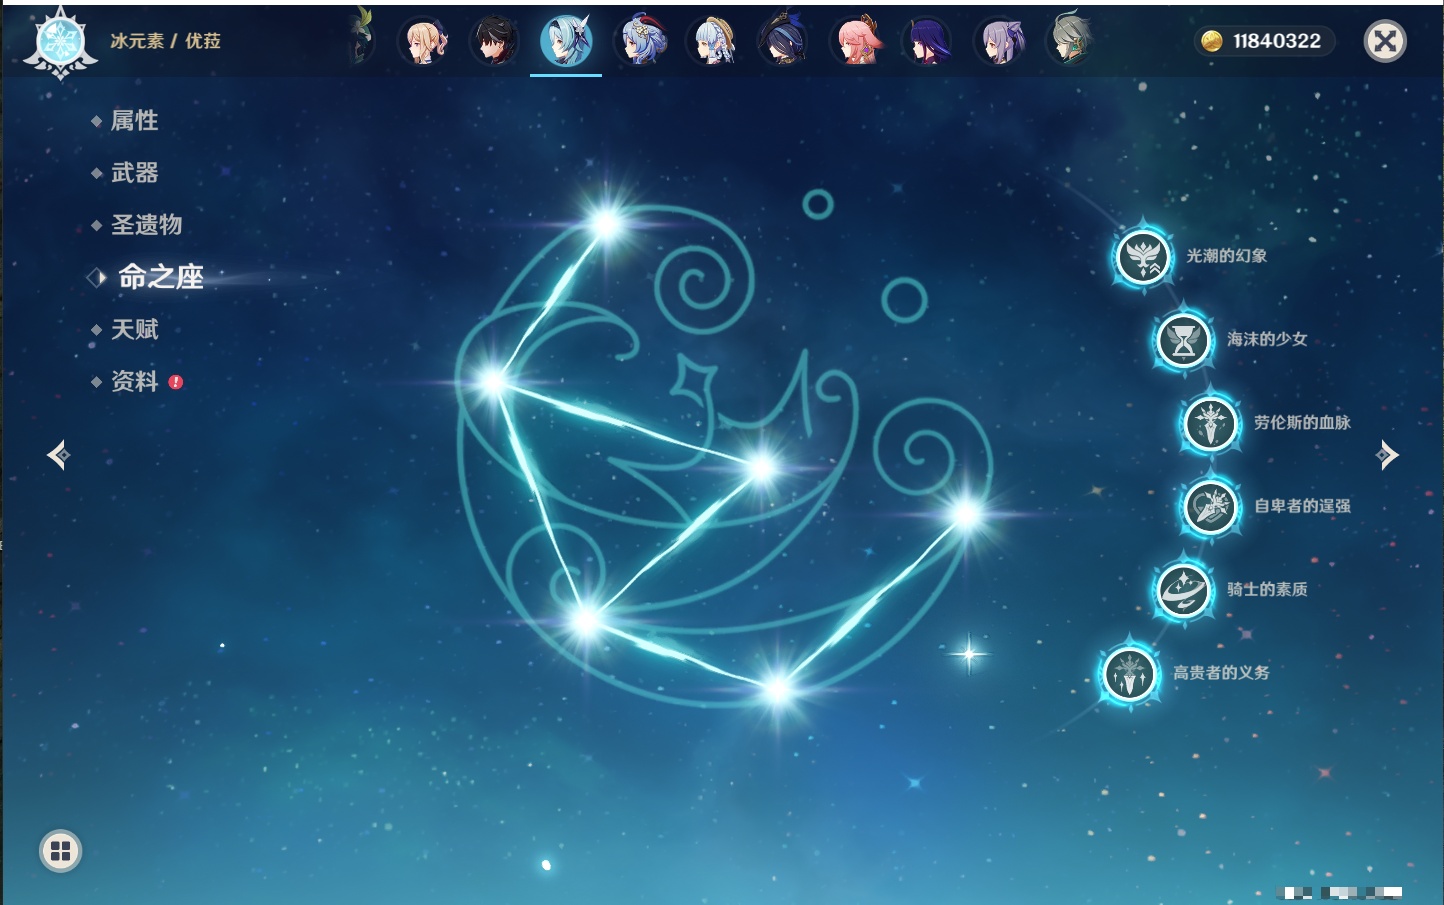This screenshot has width=1444, height=905.
Task: Go to previous character with left arrow
Action: [x=58, y=455]
